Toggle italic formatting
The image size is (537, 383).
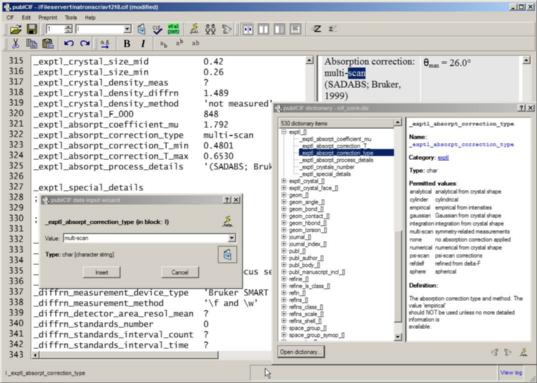coord(143,44)
